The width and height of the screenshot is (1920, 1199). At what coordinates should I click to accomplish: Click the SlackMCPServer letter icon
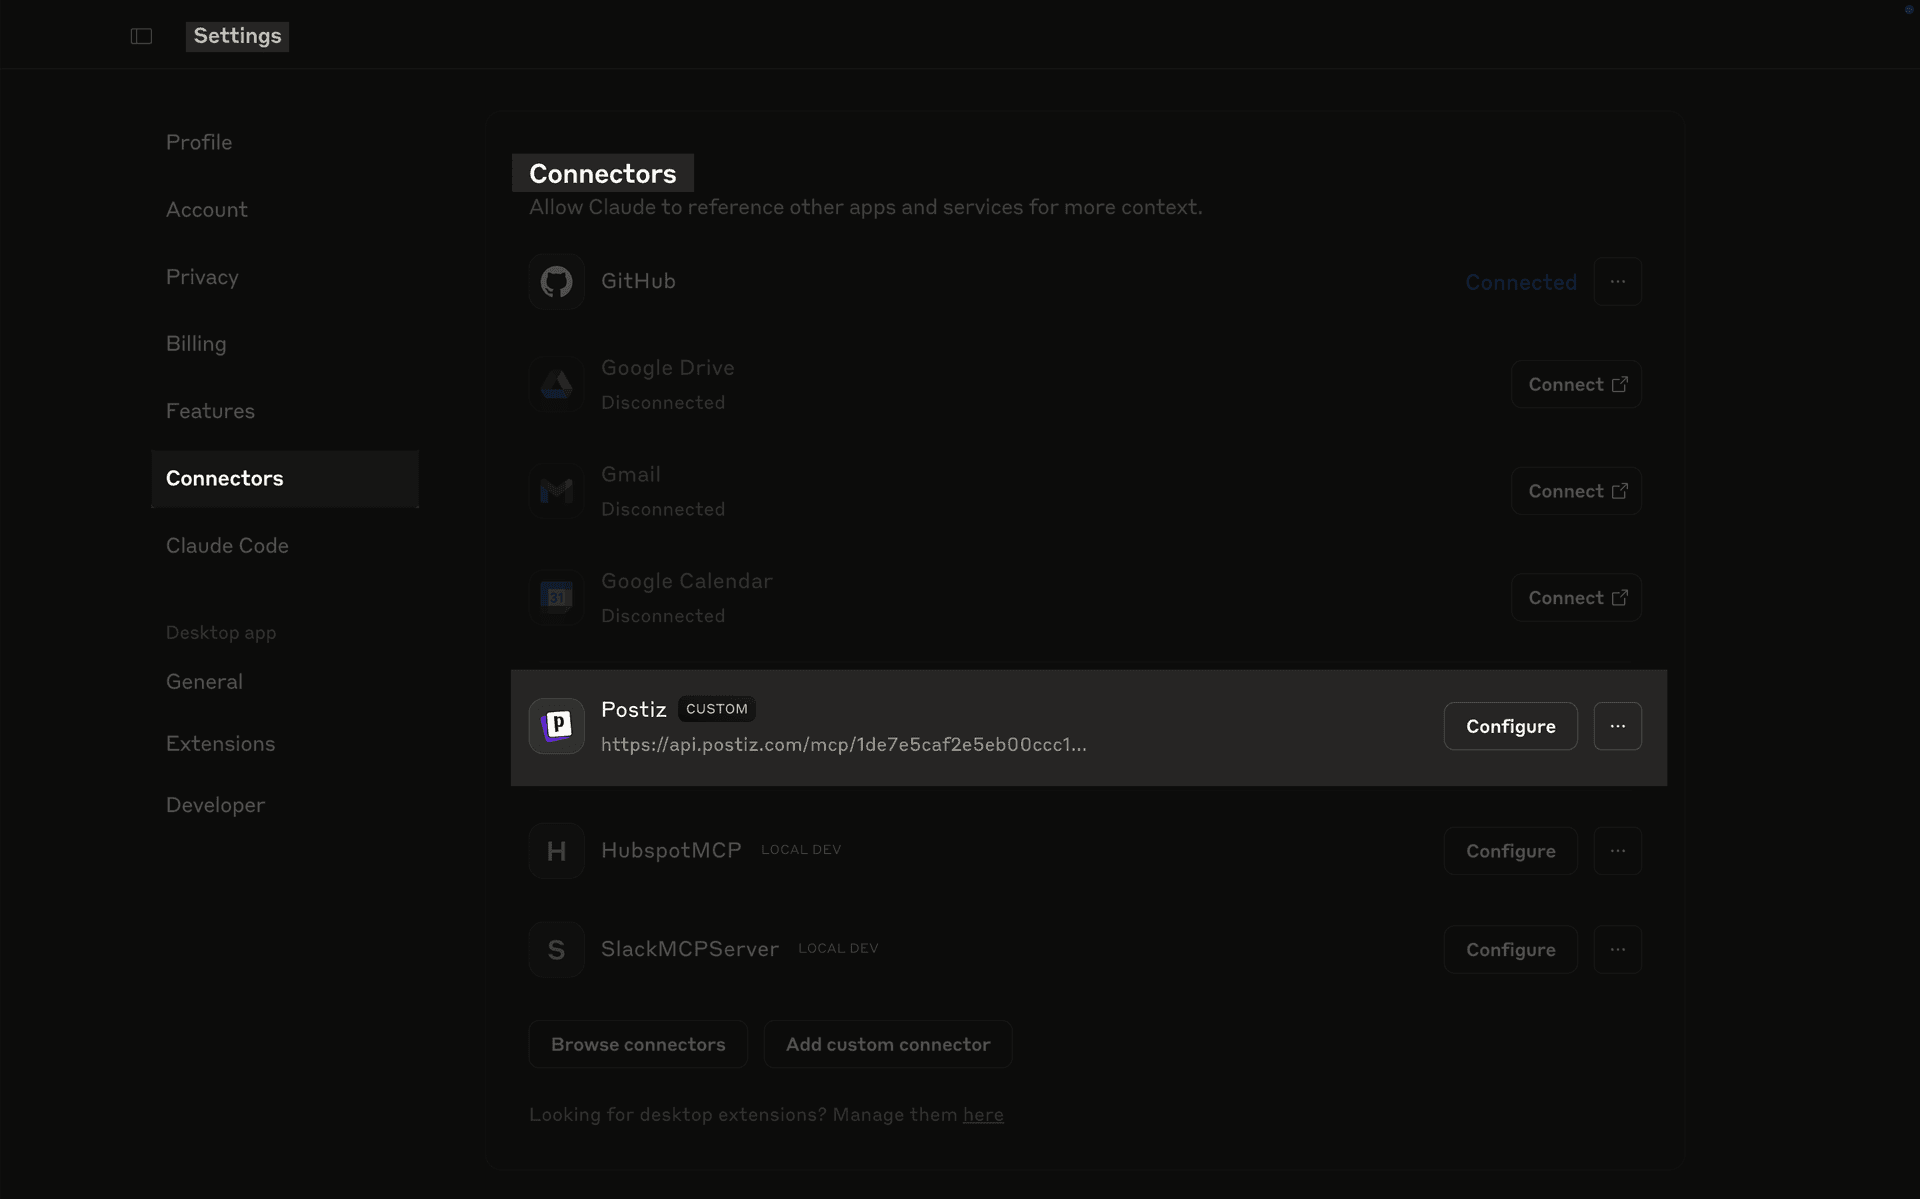[x=556, y=949]
